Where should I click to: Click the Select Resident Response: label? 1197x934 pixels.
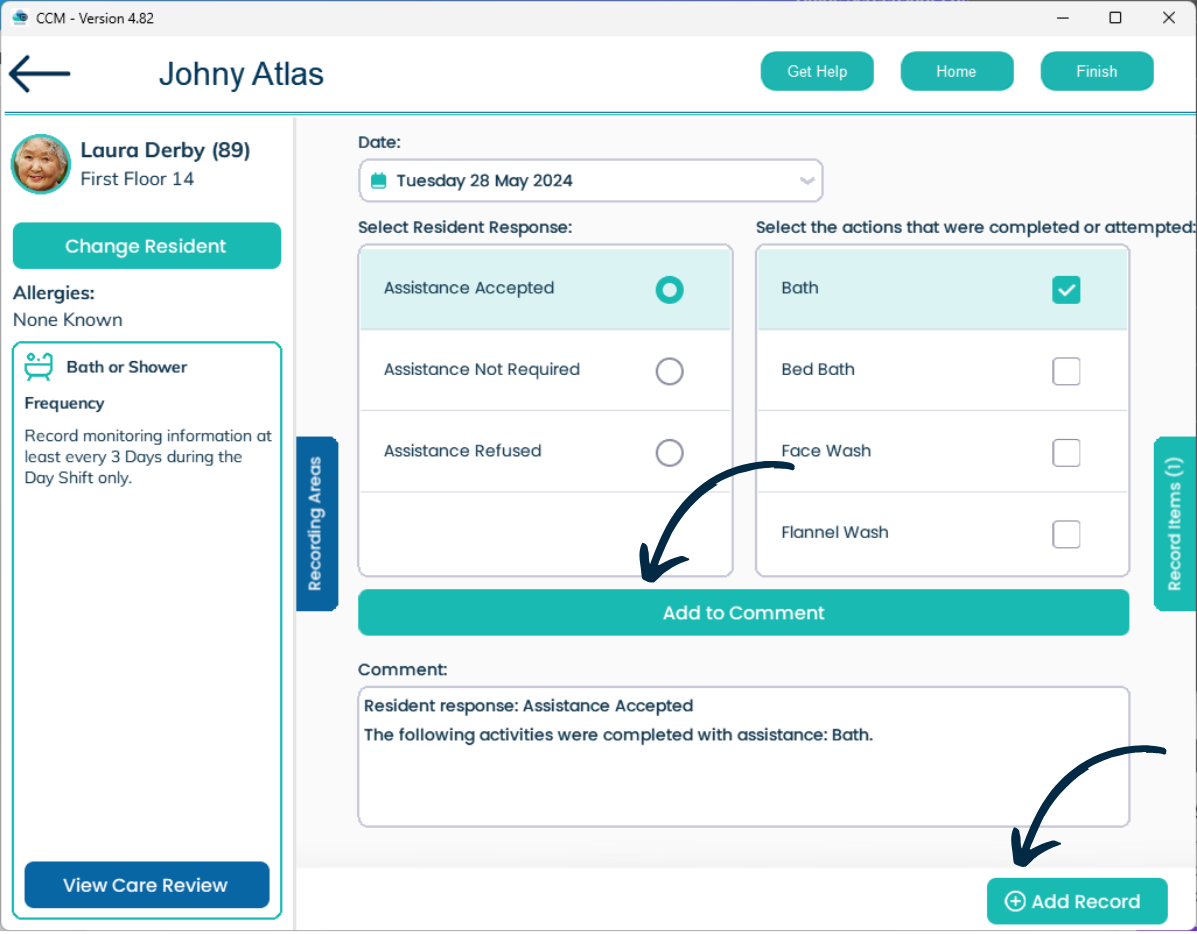coord(465,228)
